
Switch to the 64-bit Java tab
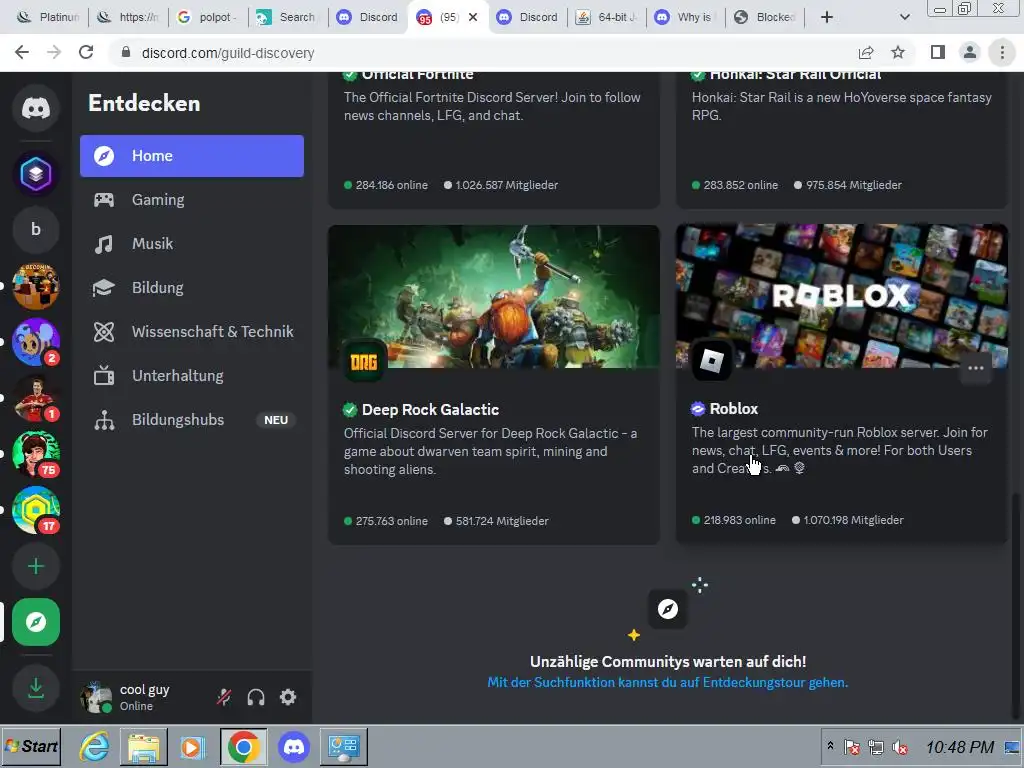coord(607,17)
